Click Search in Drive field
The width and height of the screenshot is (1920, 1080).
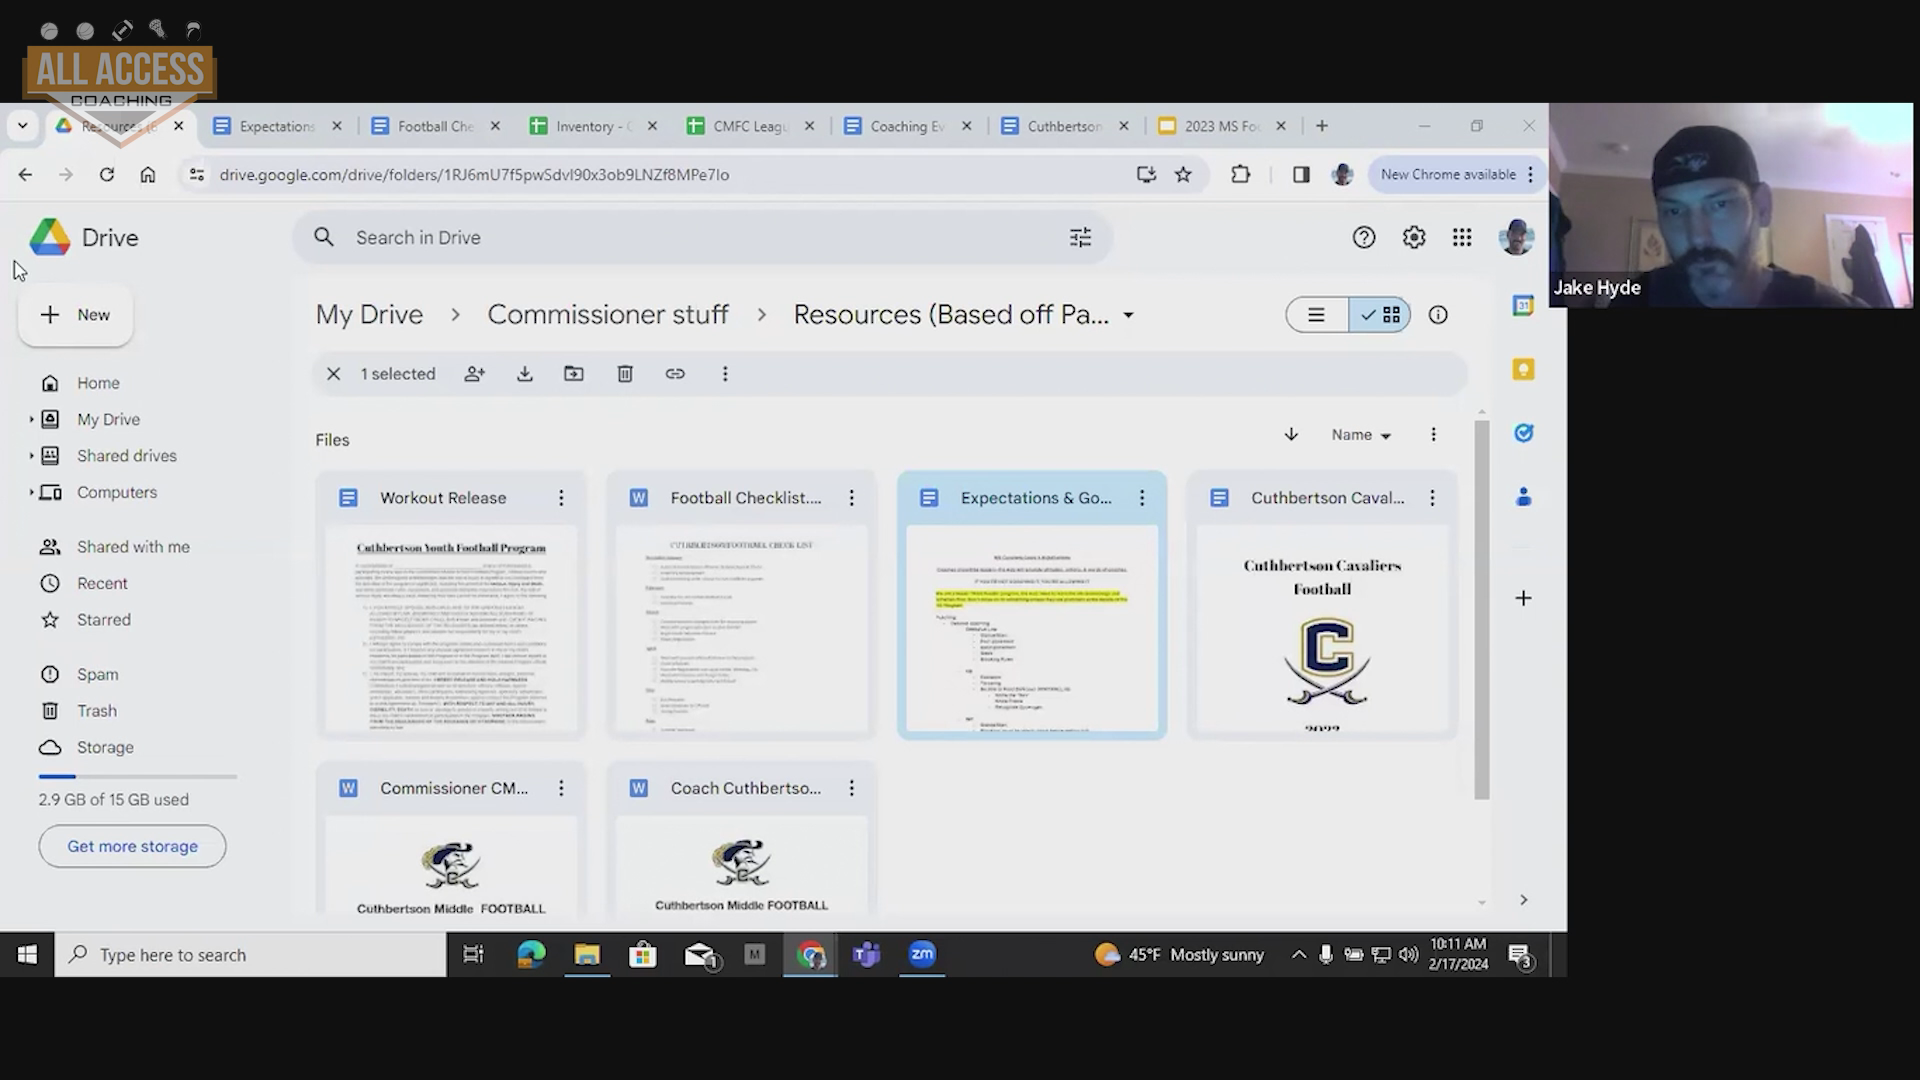pyautogui.click(x=702, y=238)
